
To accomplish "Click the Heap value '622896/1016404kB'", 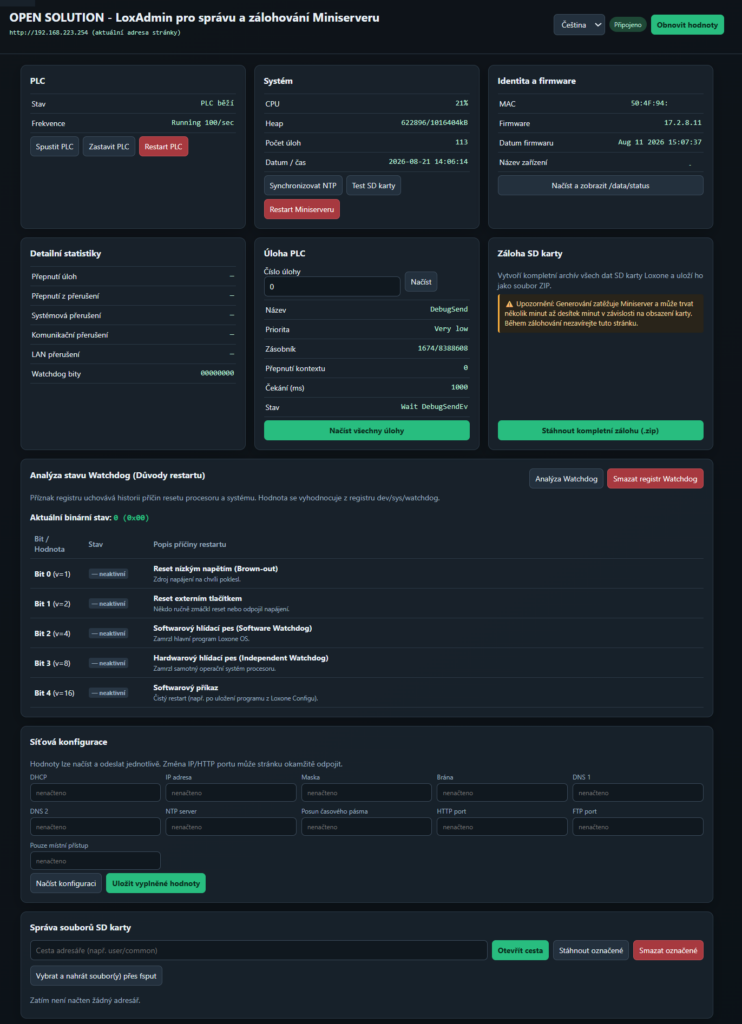I will point(434,123).
